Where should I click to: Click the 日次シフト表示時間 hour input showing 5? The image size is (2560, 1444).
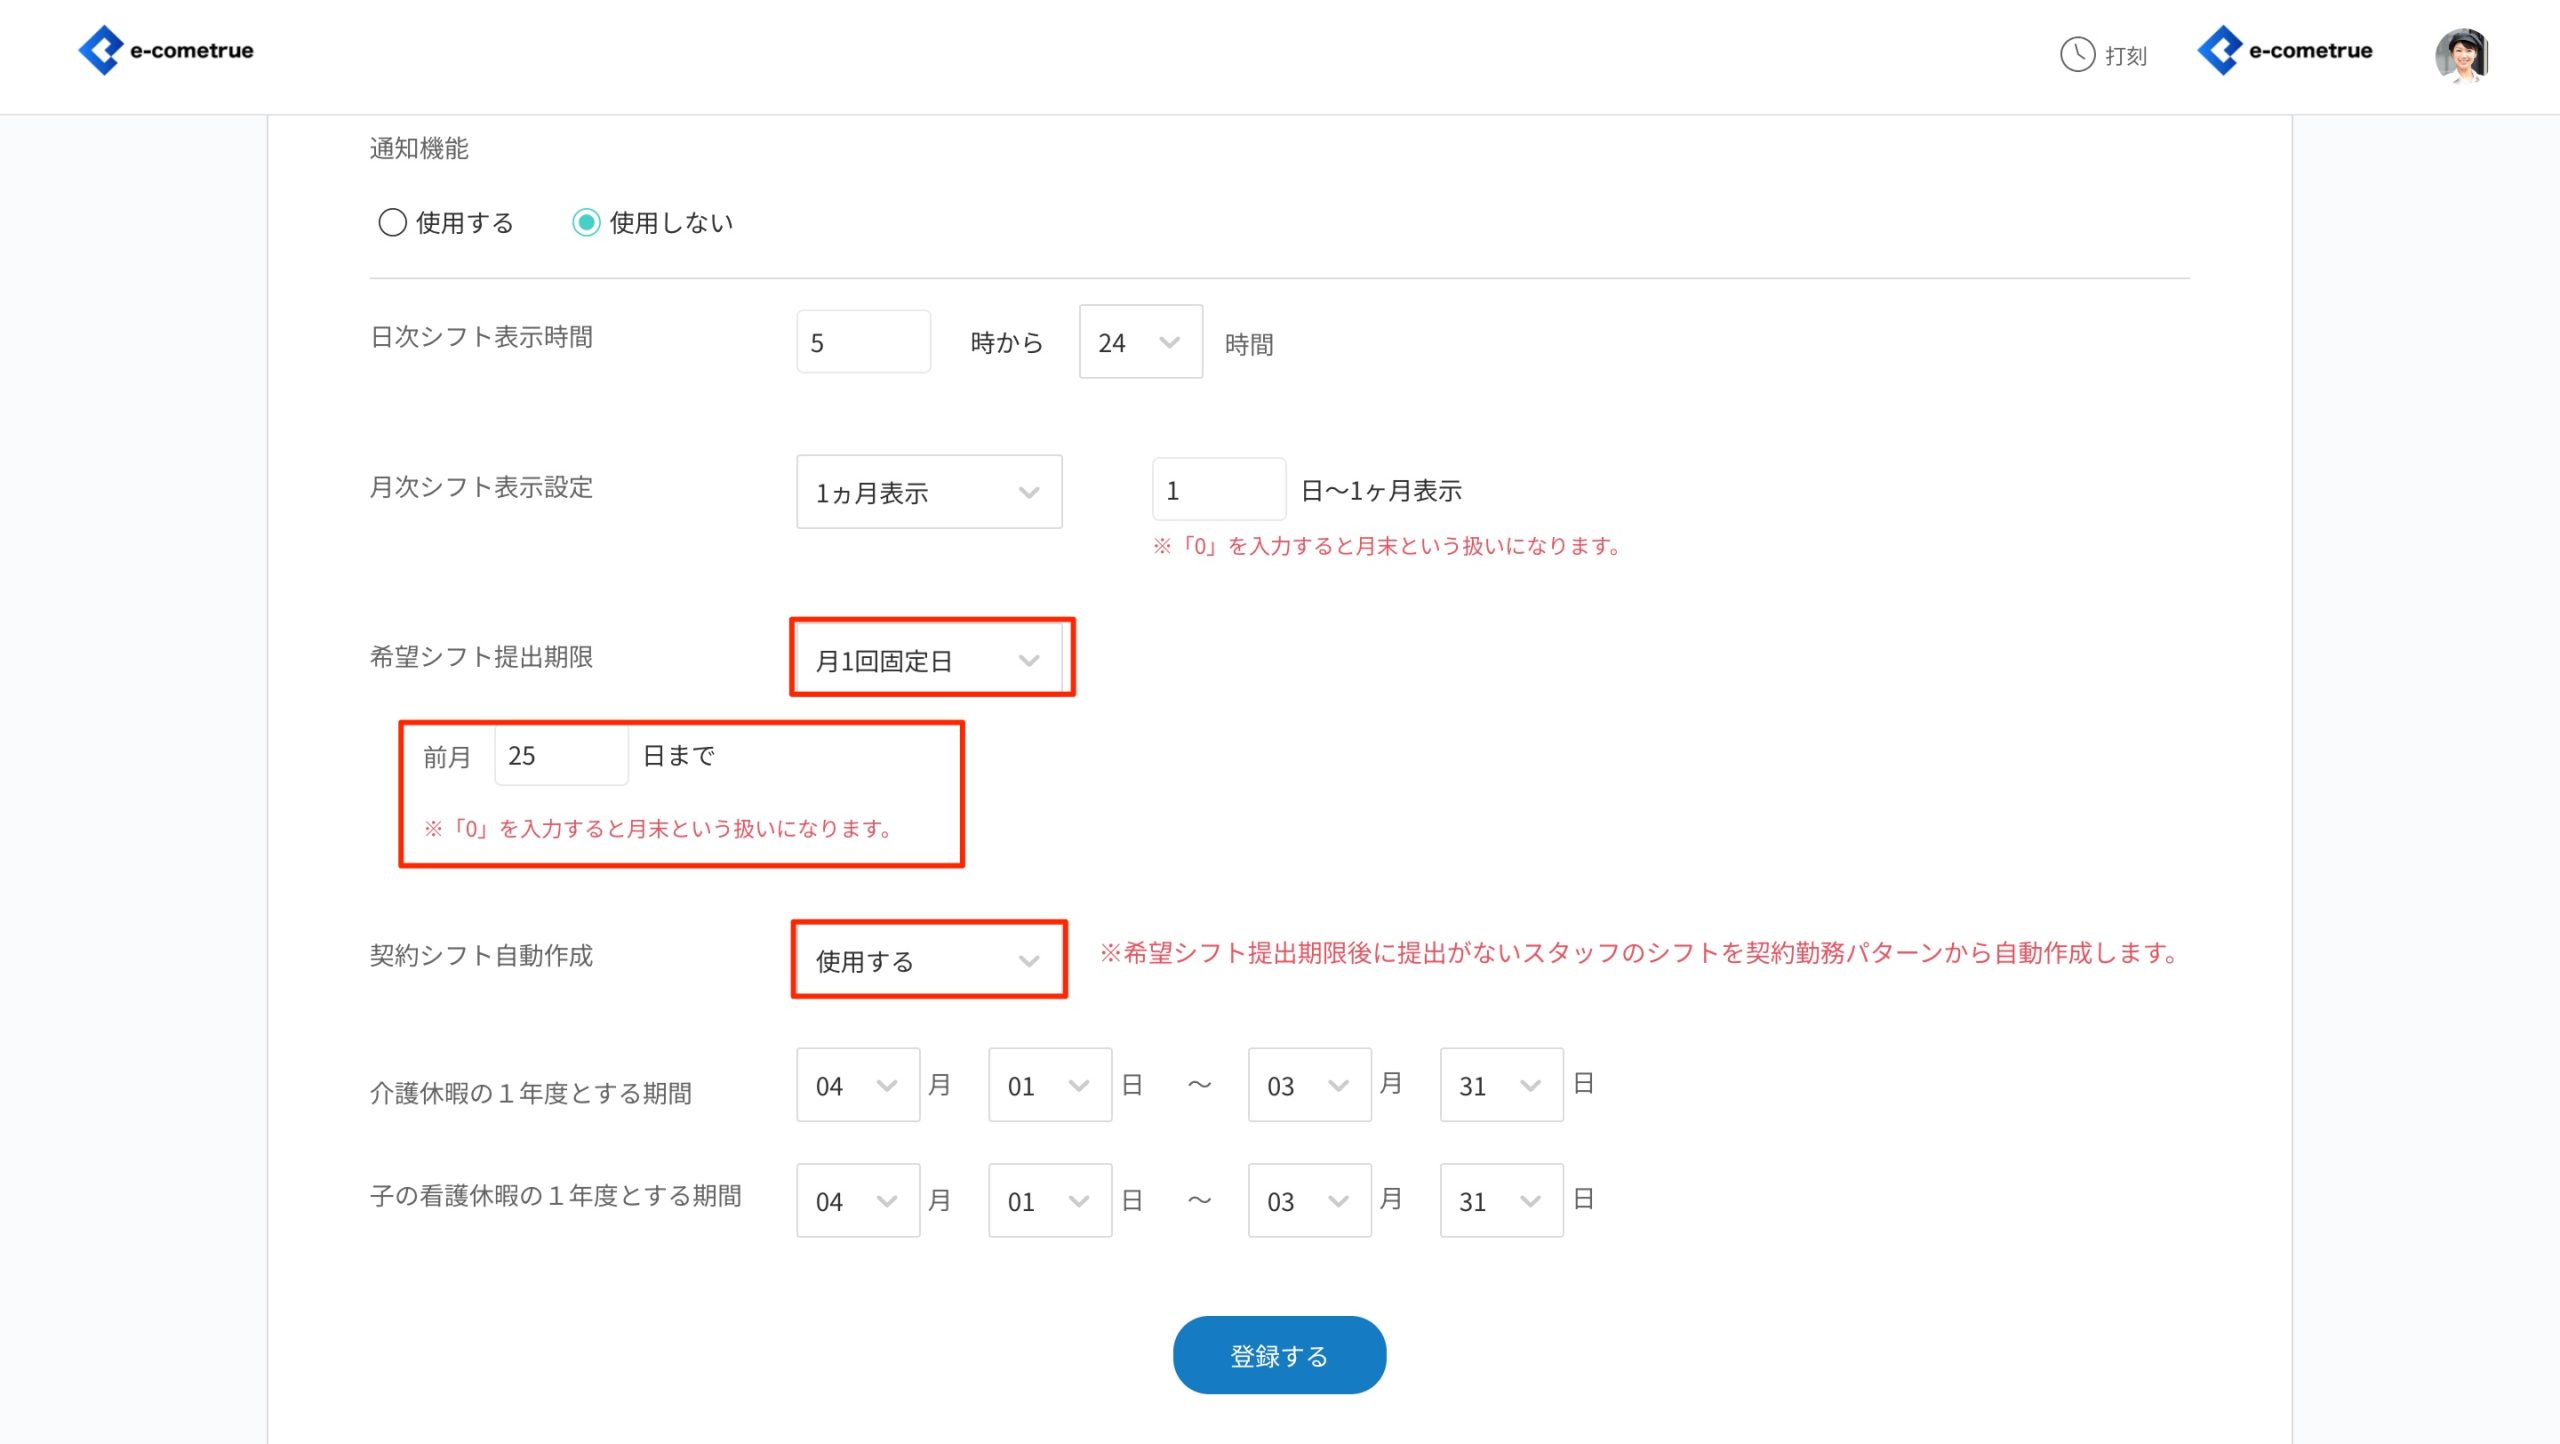coord(862,341)
